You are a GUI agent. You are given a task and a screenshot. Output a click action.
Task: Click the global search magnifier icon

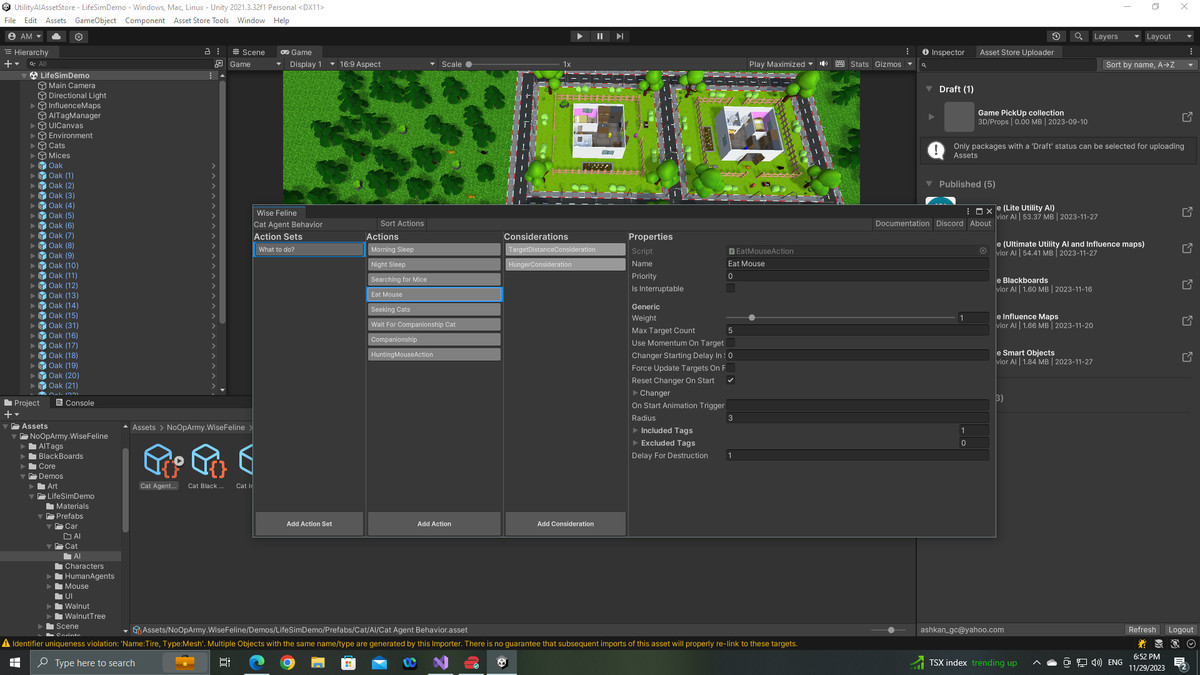click(1078, 36)
